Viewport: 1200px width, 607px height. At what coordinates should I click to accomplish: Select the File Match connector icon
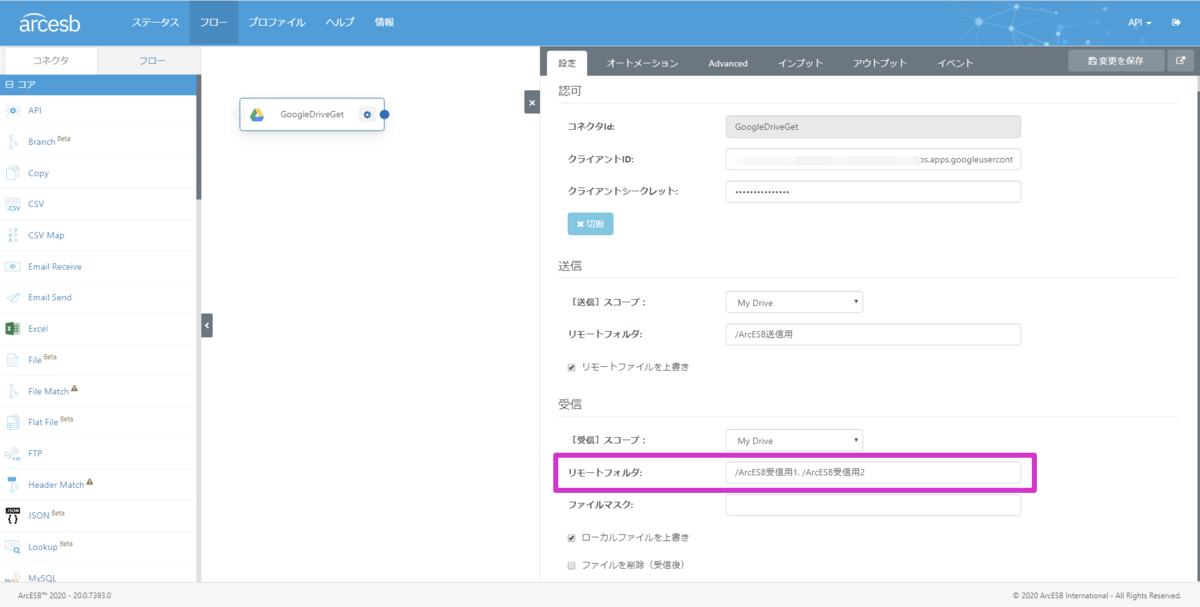[13, 391]
